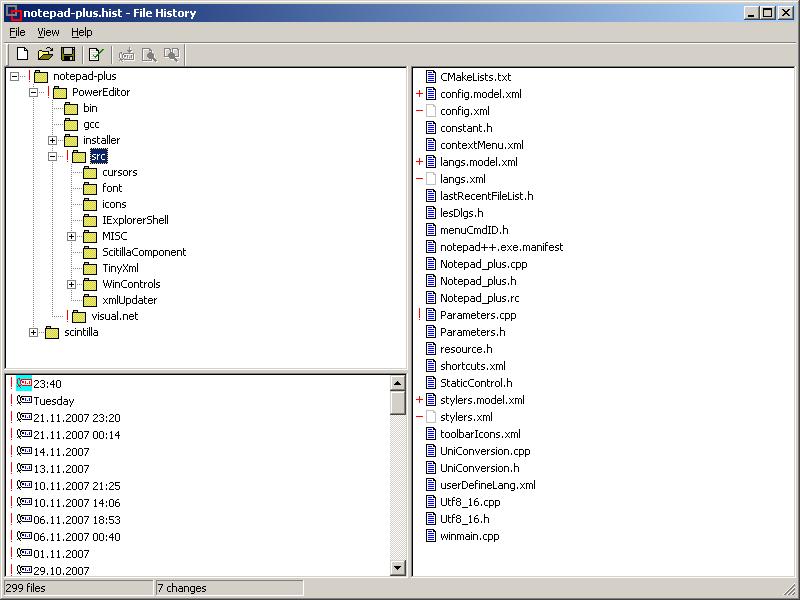Click the app icon in title bar

pyautogui.click(x=13, y=13)
